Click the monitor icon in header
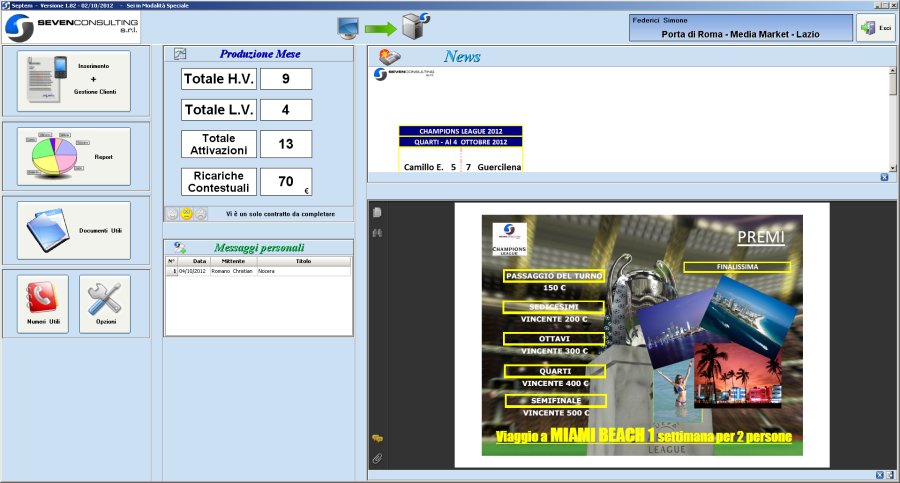The width and height of the screenshot is (900, 483). coord(348,27)
